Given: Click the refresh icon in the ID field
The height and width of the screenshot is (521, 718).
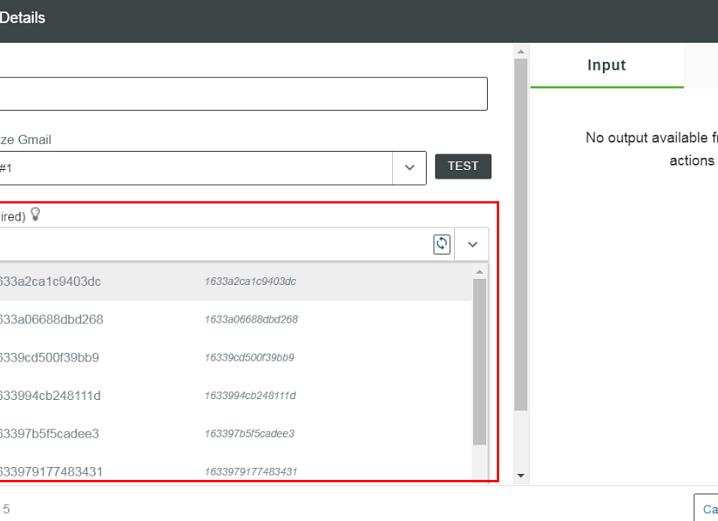Looking at the screenshot, I should pos(442,244).
